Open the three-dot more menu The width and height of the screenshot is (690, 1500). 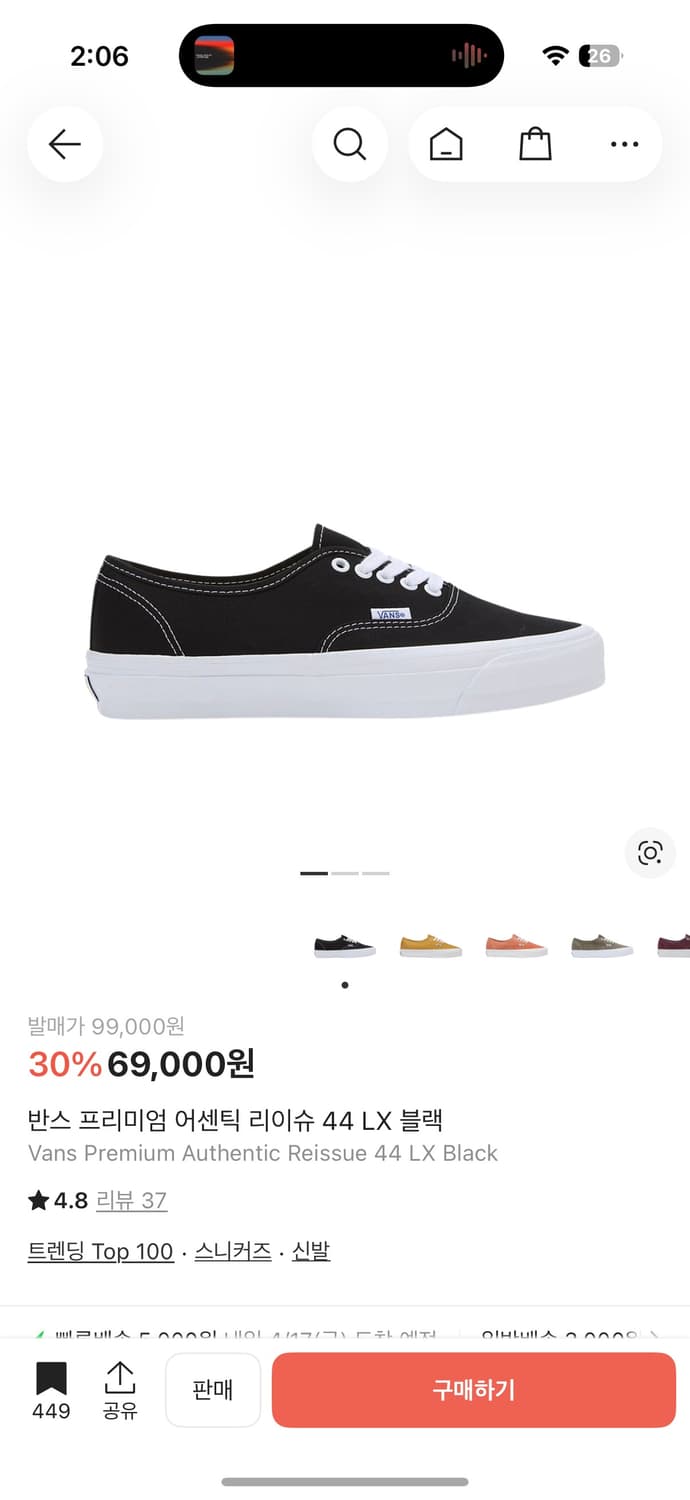coord(624,145)
